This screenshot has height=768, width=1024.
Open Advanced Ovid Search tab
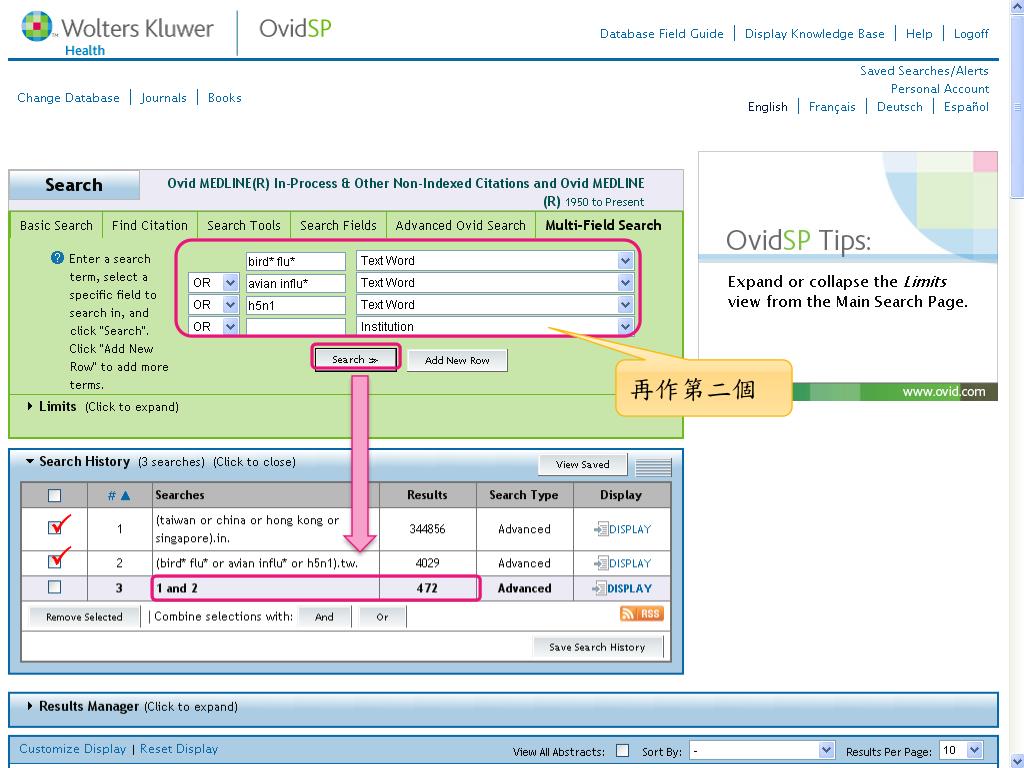click(460, 225)
